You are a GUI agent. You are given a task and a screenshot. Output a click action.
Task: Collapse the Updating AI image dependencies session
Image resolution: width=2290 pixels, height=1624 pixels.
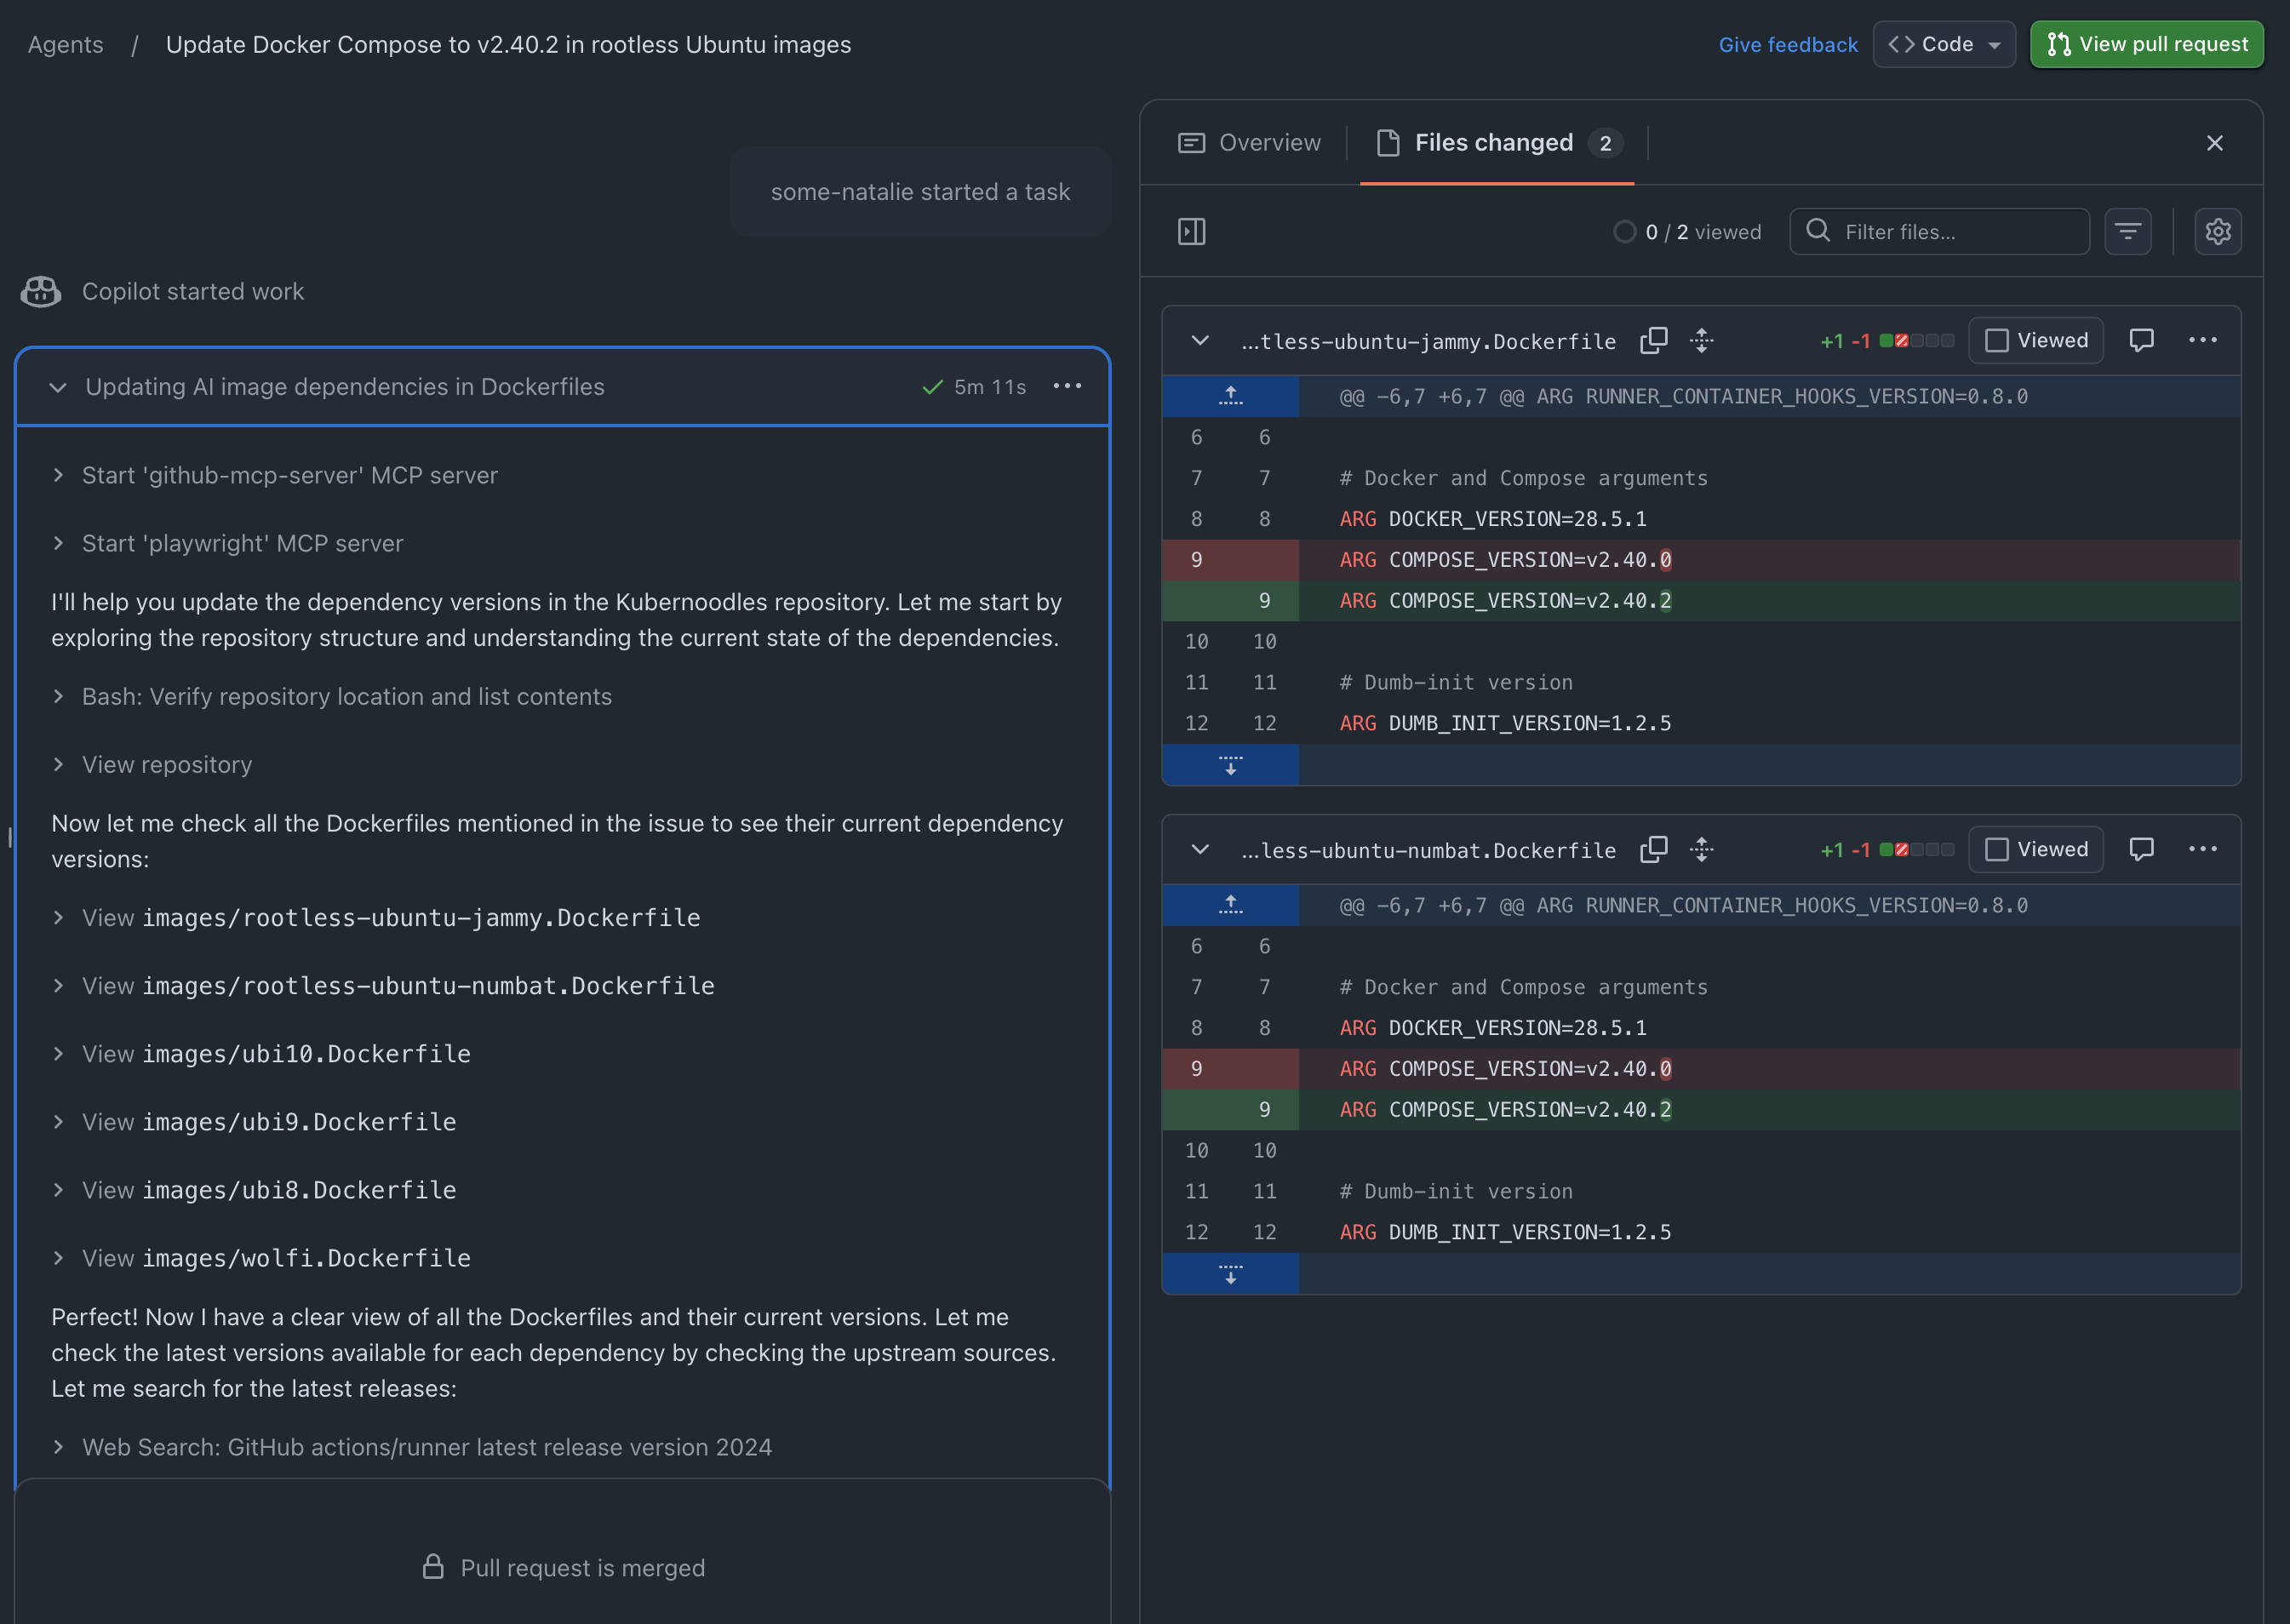(x=58, y=387)
